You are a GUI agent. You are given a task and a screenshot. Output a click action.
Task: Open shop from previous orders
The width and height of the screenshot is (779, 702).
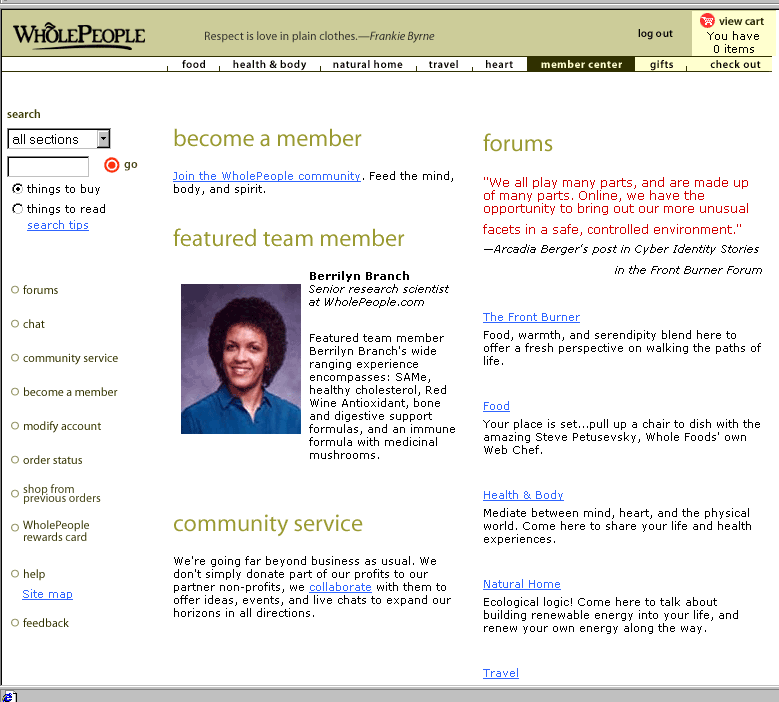click(x=62, y=493)
